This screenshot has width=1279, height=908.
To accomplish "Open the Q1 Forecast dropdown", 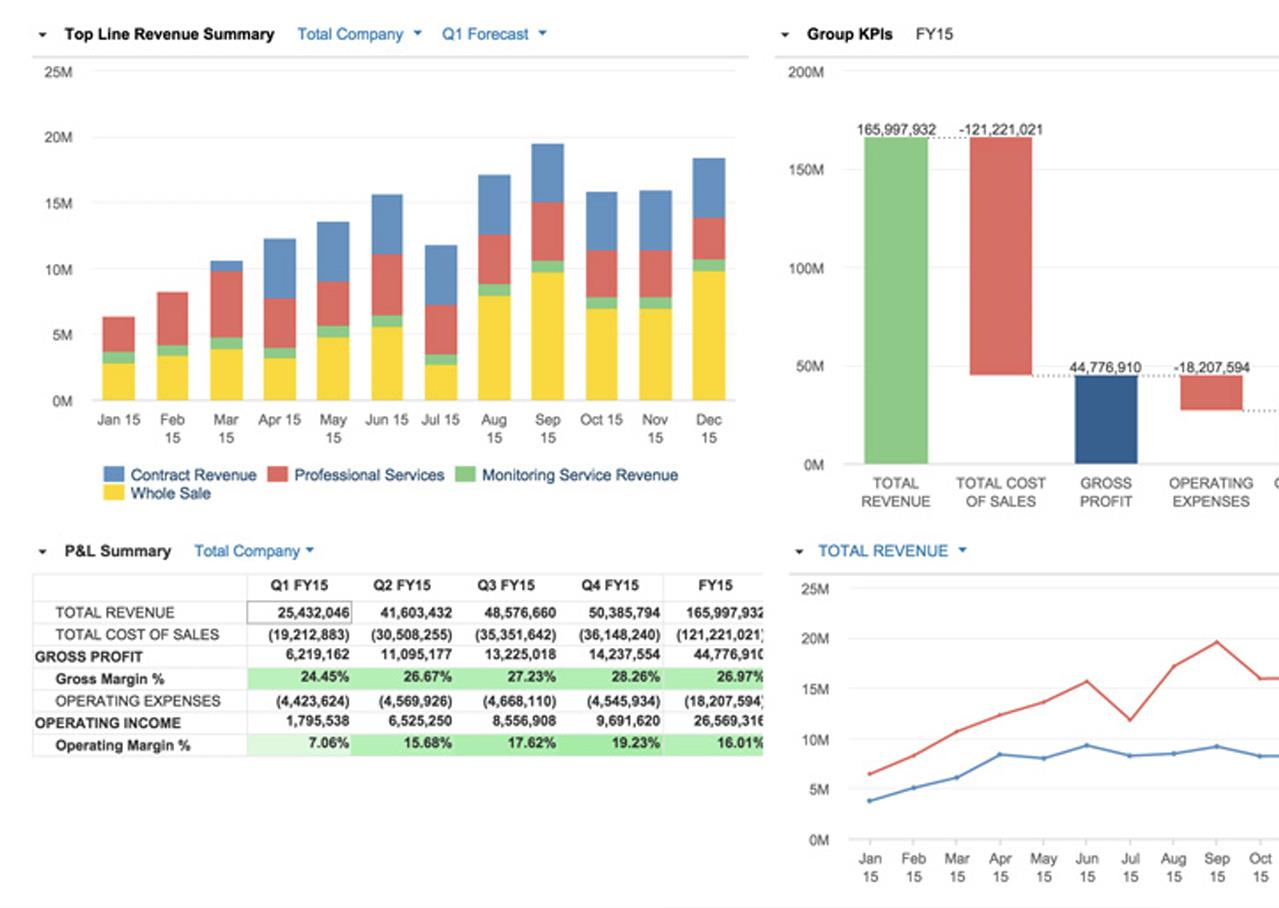I will pyautogui.click(x=489, y=33).
